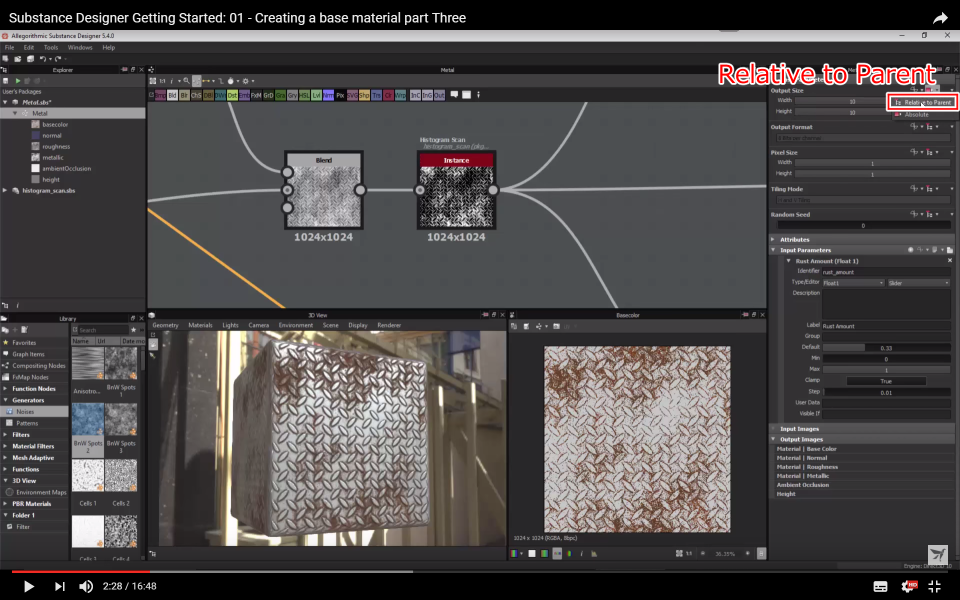Screen dimensions: 960x600
Task: Insert a Levels node using the Lvl button
Action: point(316,96)
